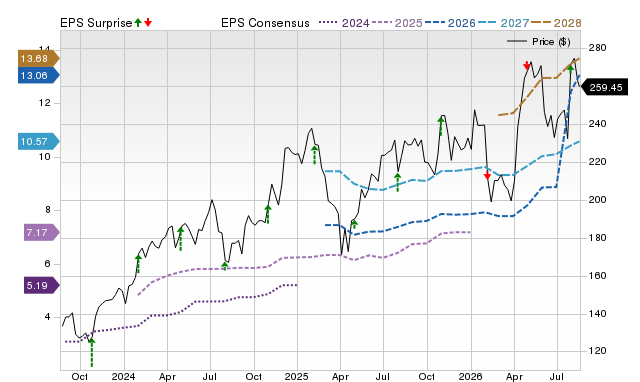The height and width of the screenshot is (382, 640).
Task: Select the 2028 consensus legend item
Action: (x=556, y=23)
